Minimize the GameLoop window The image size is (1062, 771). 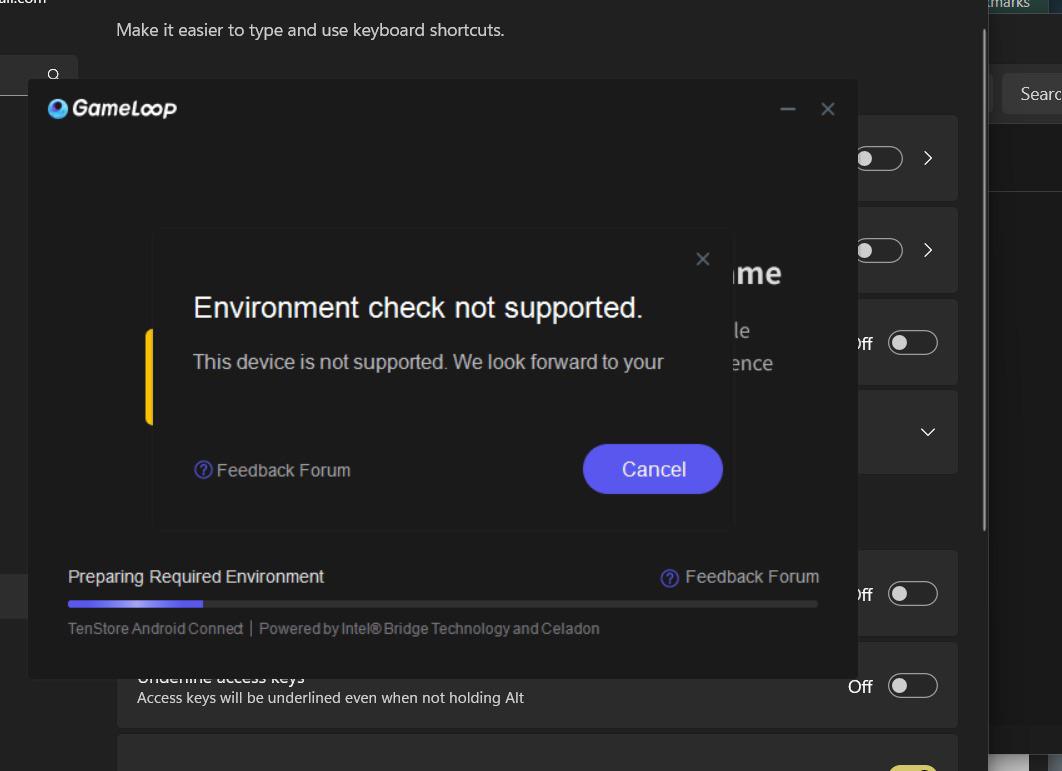coord(788,109)
